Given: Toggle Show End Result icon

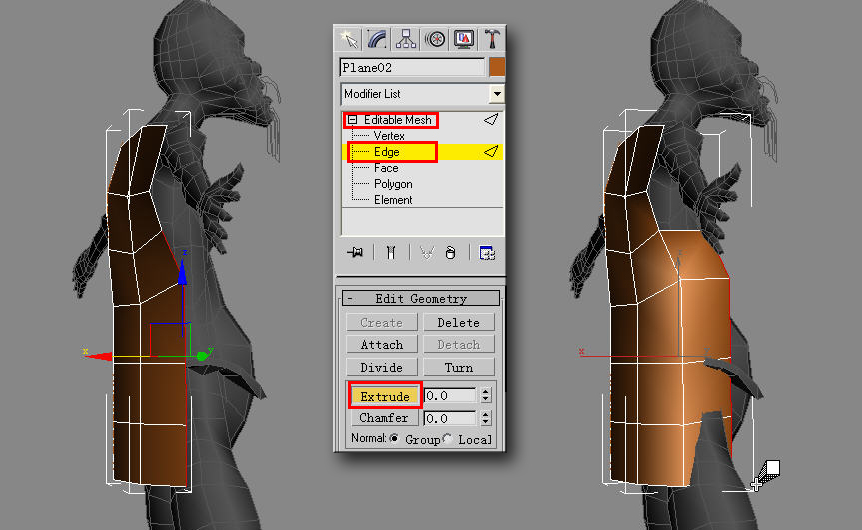Looking at the screenshot, I should point(390,253).
